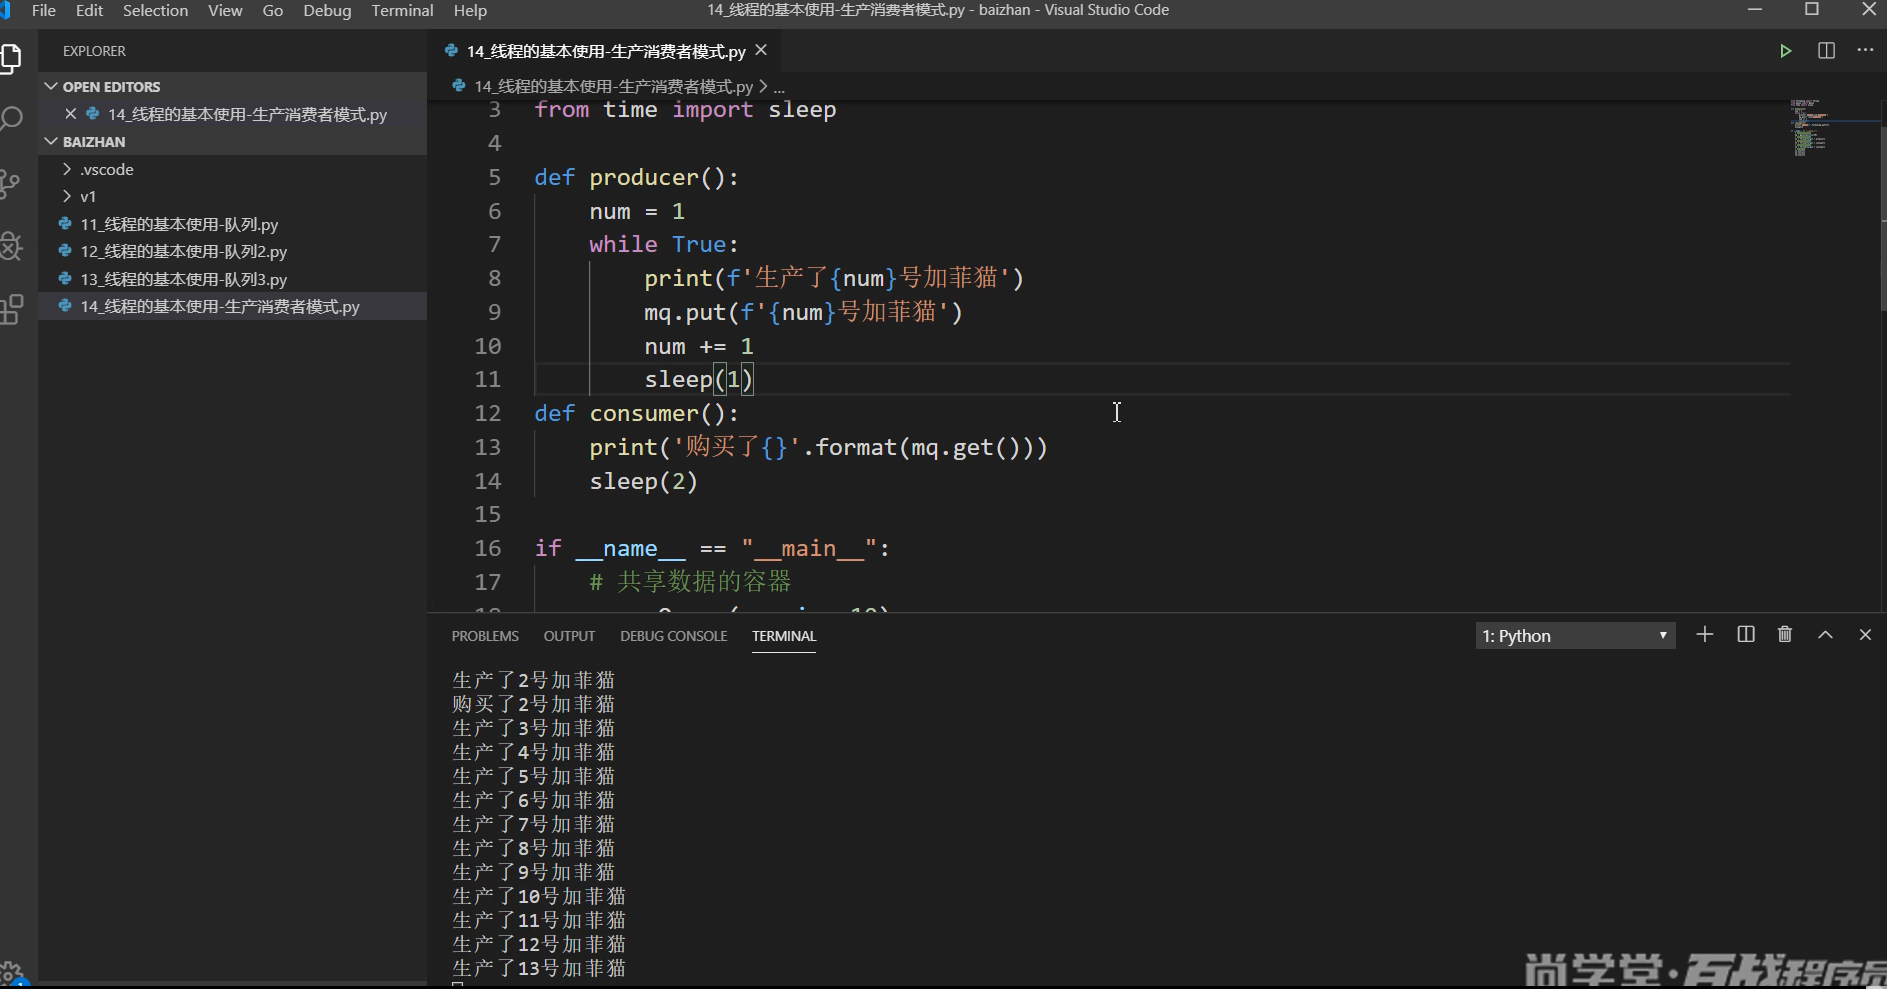Open the View menu

tap(225, 10)
